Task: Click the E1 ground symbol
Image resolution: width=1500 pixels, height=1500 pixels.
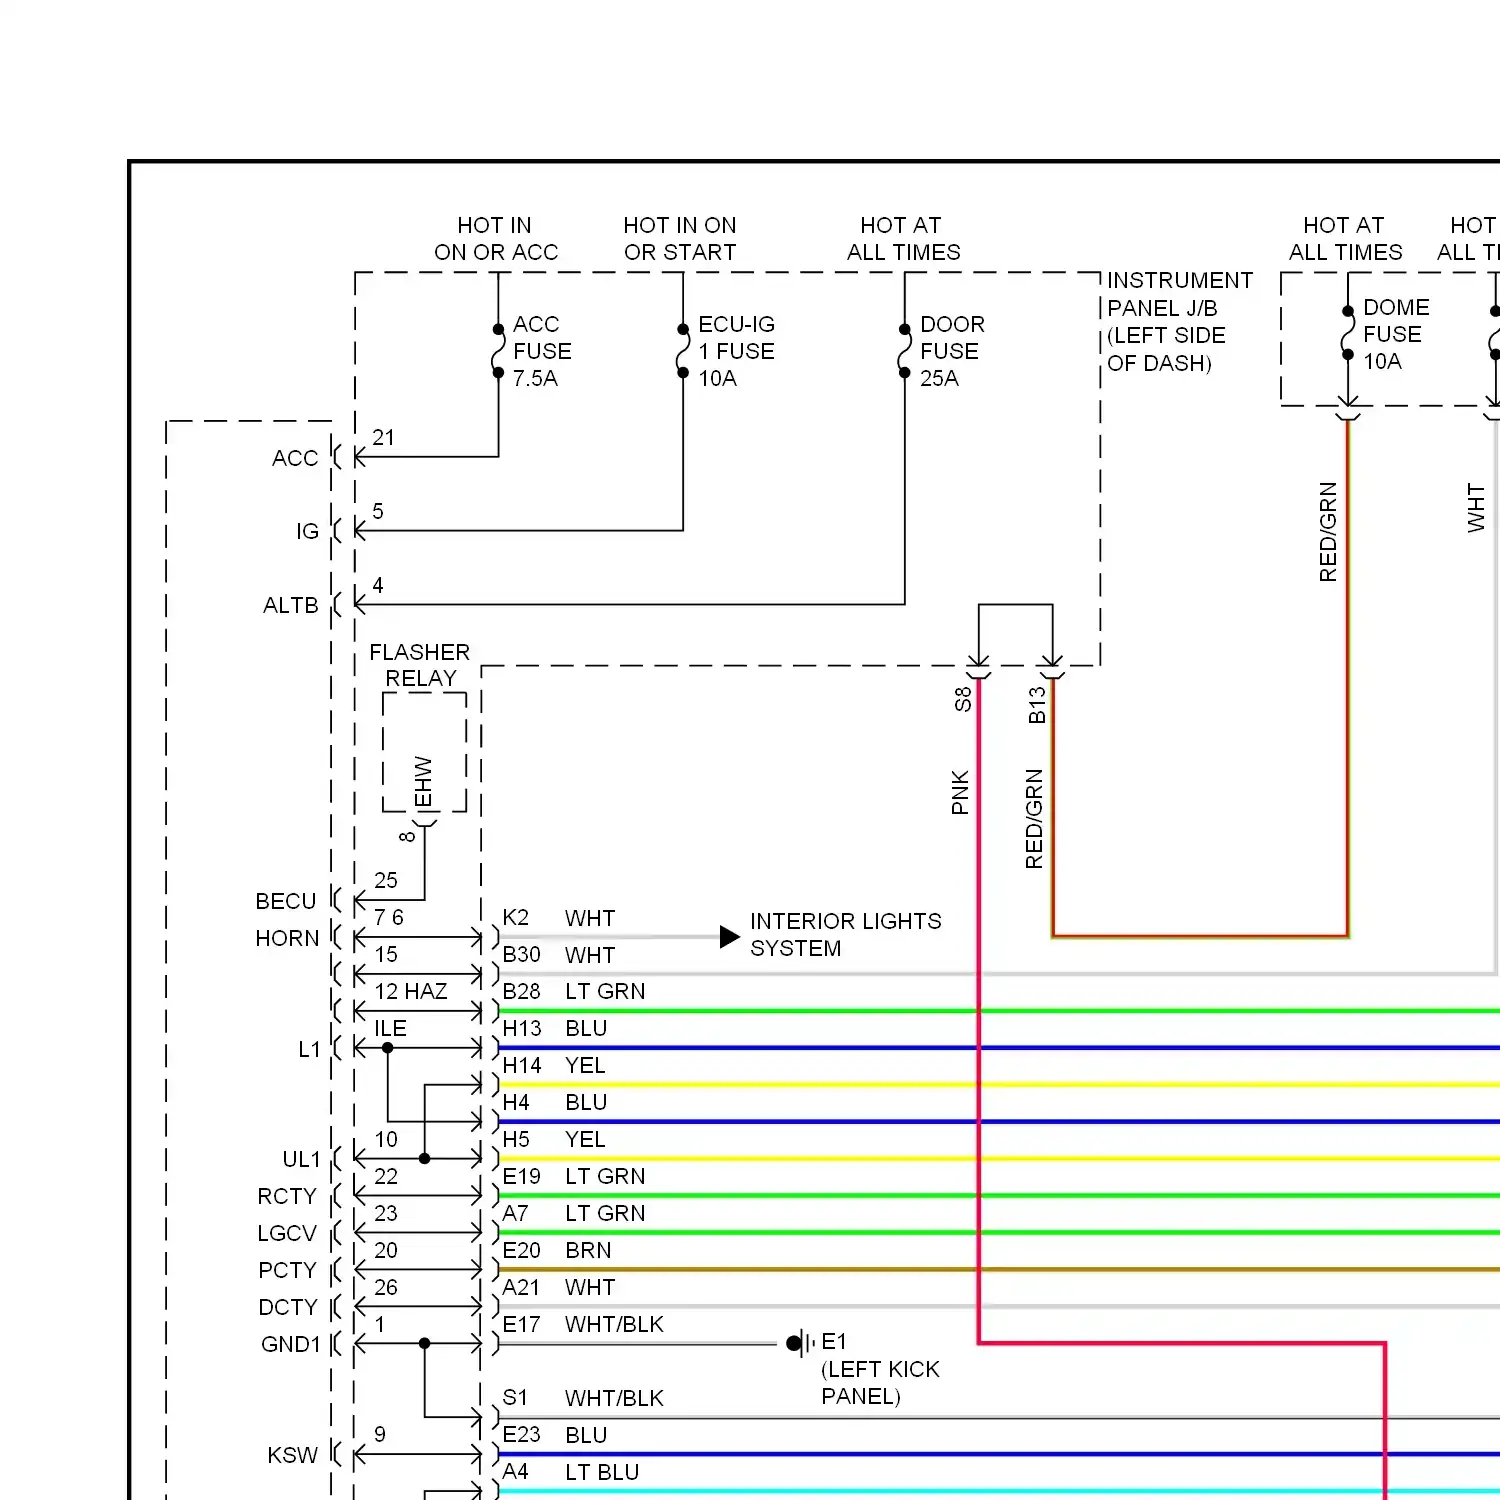Action: 801,1343
